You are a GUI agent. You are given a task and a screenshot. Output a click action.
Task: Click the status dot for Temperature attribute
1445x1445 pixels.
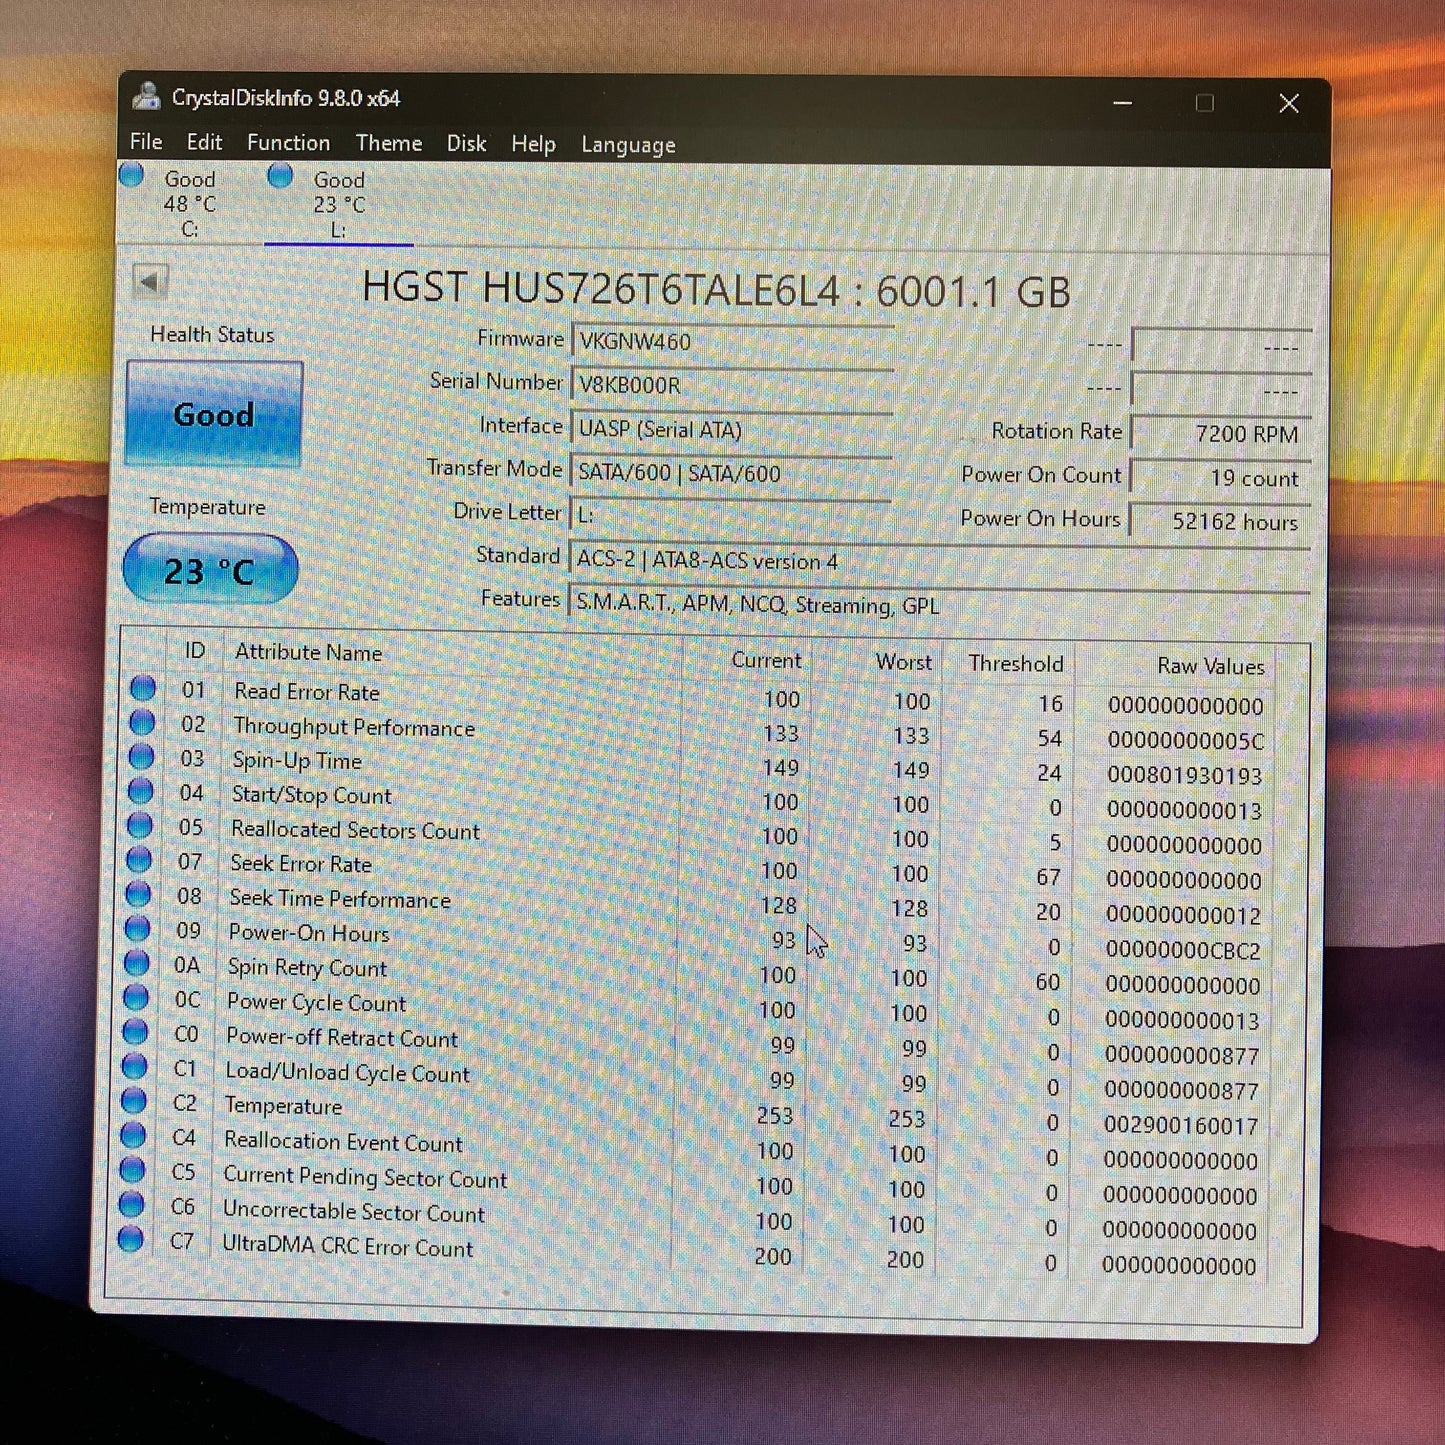133,1100
